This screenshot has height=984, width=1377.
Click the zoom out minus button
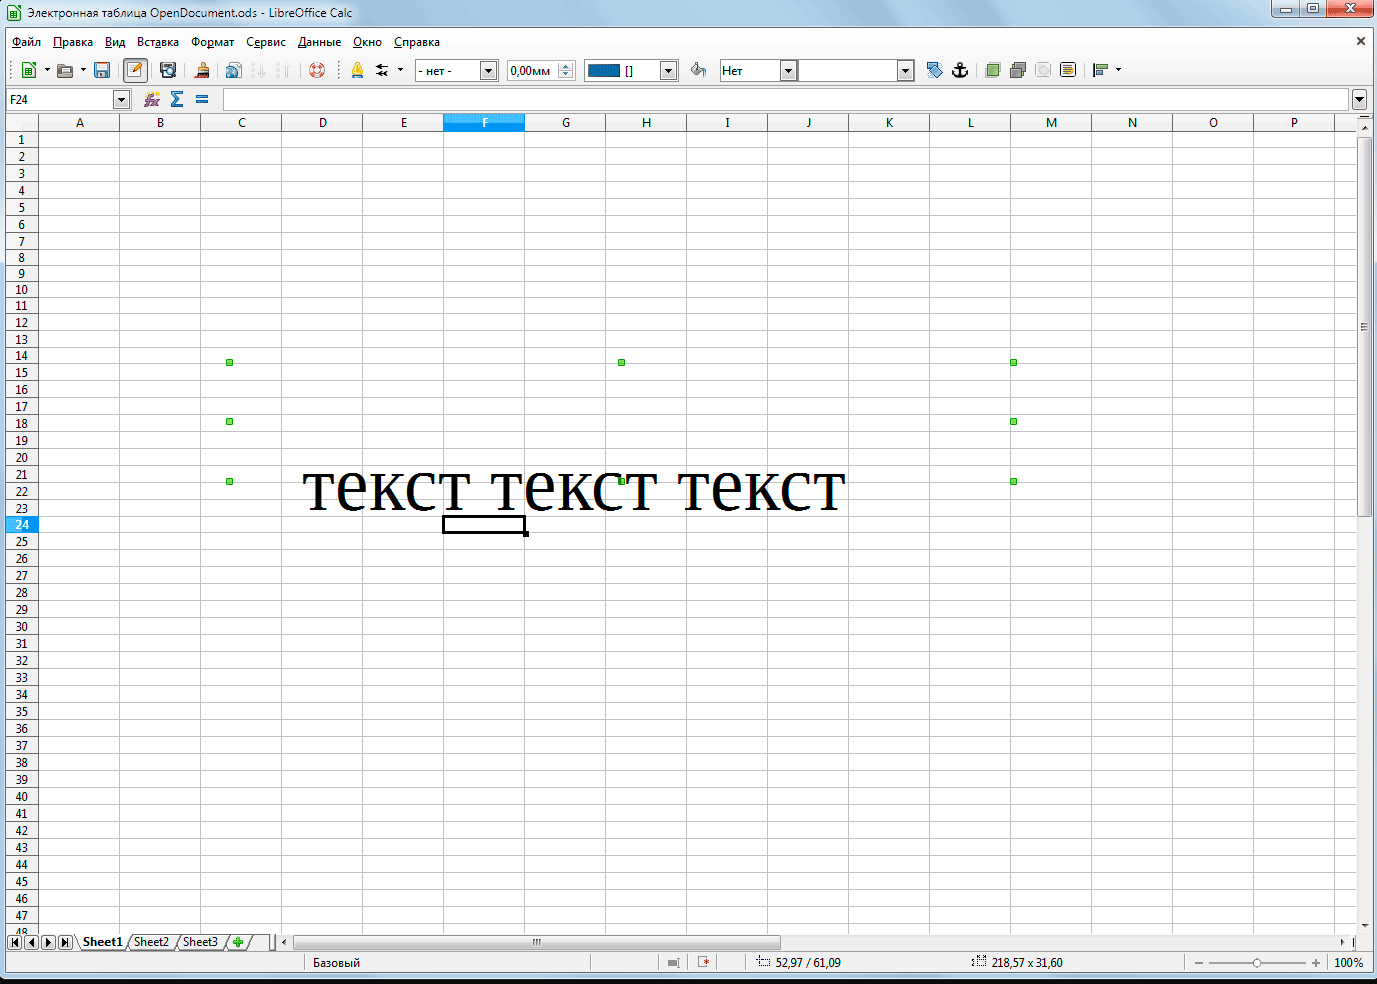[x=1199, y=963]
